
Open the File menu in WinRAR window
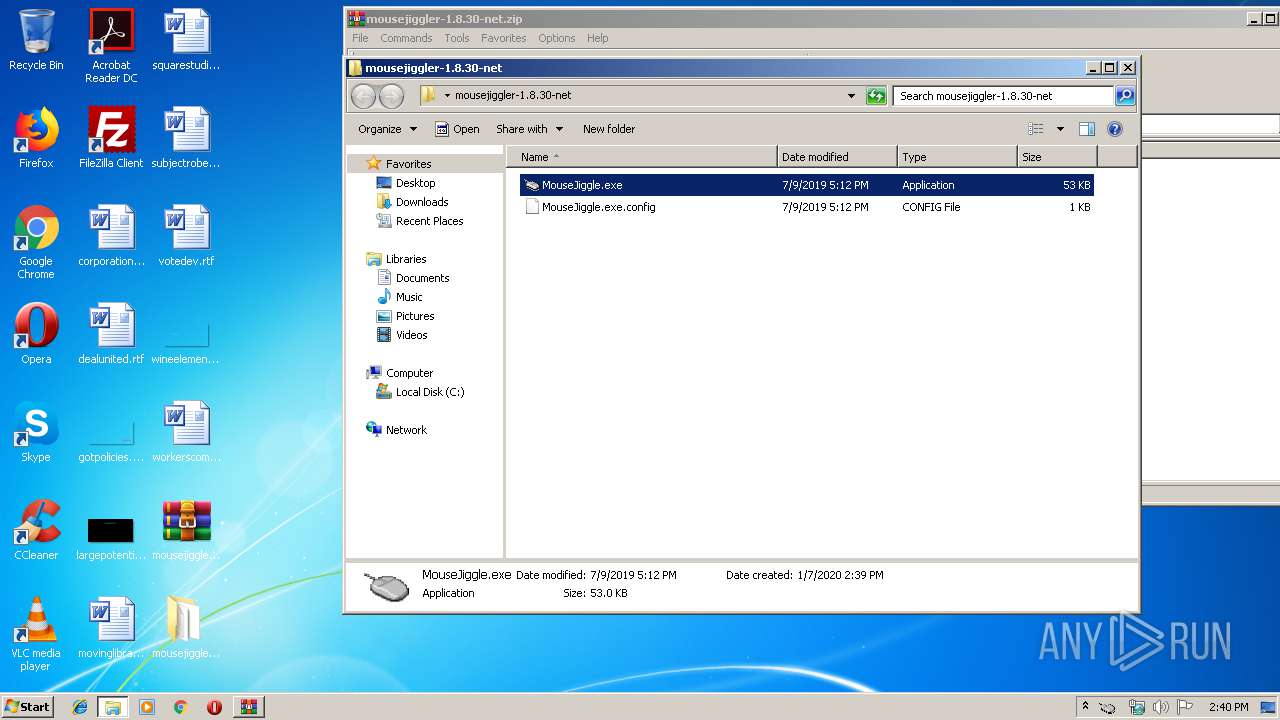[360, 38]
